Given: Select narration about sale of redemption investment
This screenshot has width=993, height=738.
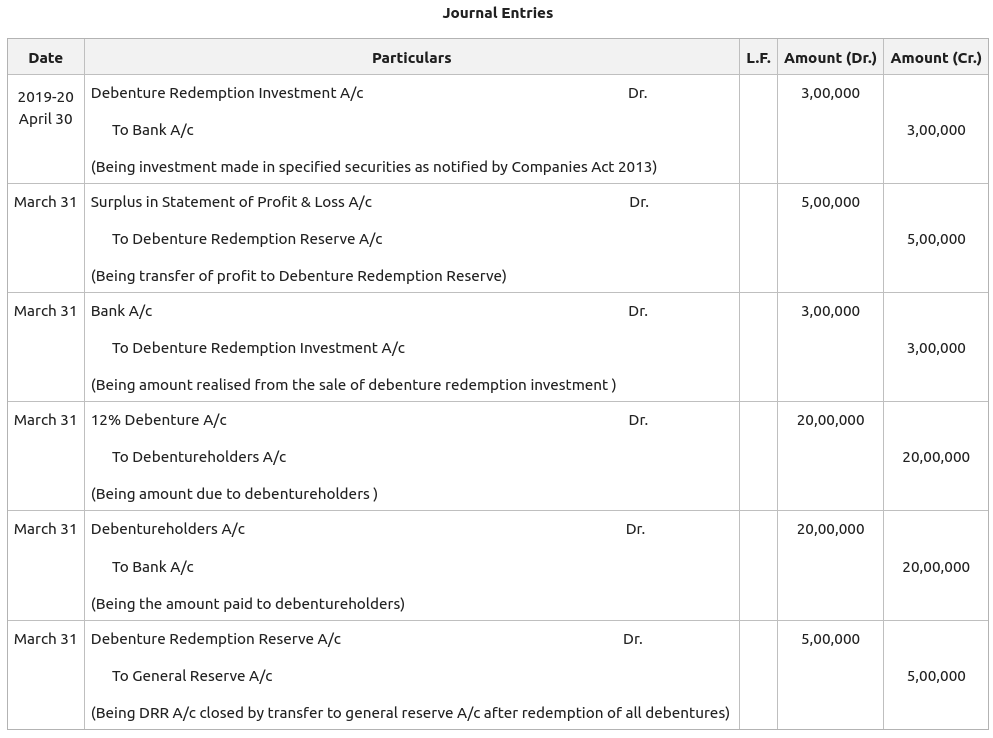Looking at the screenshot, I should [x=353, y=385].
